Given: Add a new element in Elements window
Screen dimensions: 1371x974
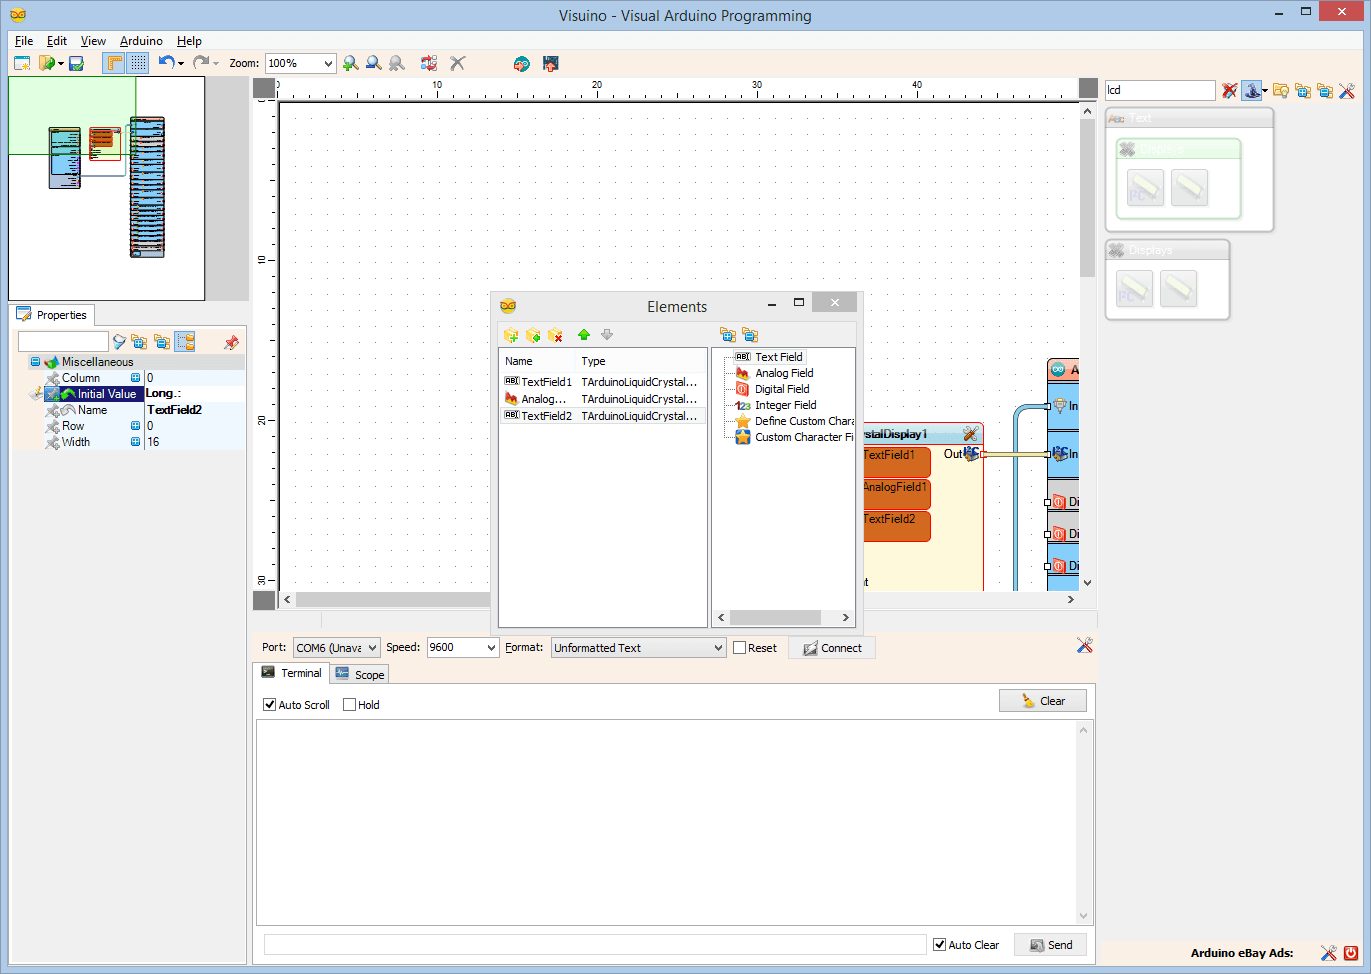Looking at the screenshot, I should 511,335.
